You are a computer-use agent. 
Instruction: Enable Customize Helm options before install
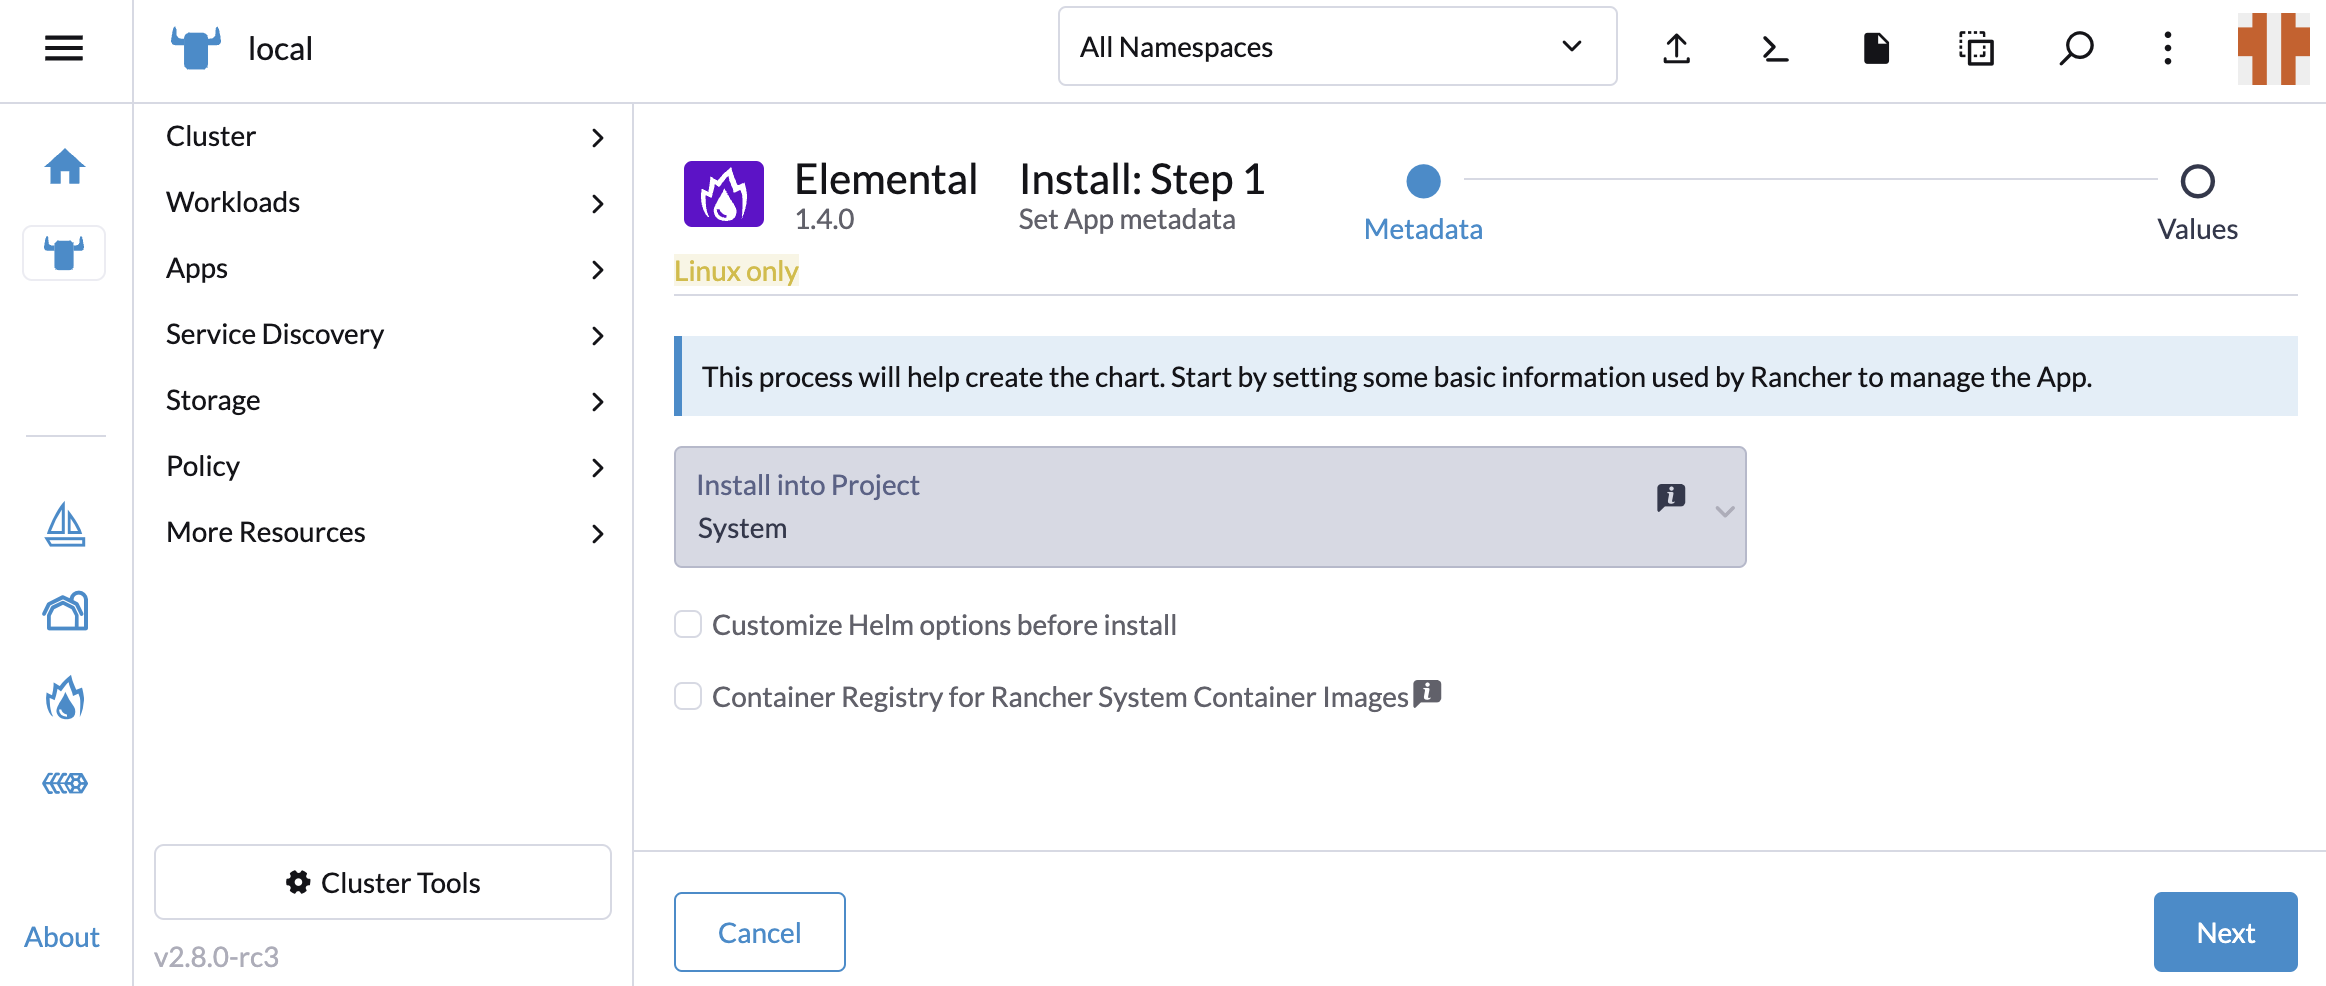688,624
